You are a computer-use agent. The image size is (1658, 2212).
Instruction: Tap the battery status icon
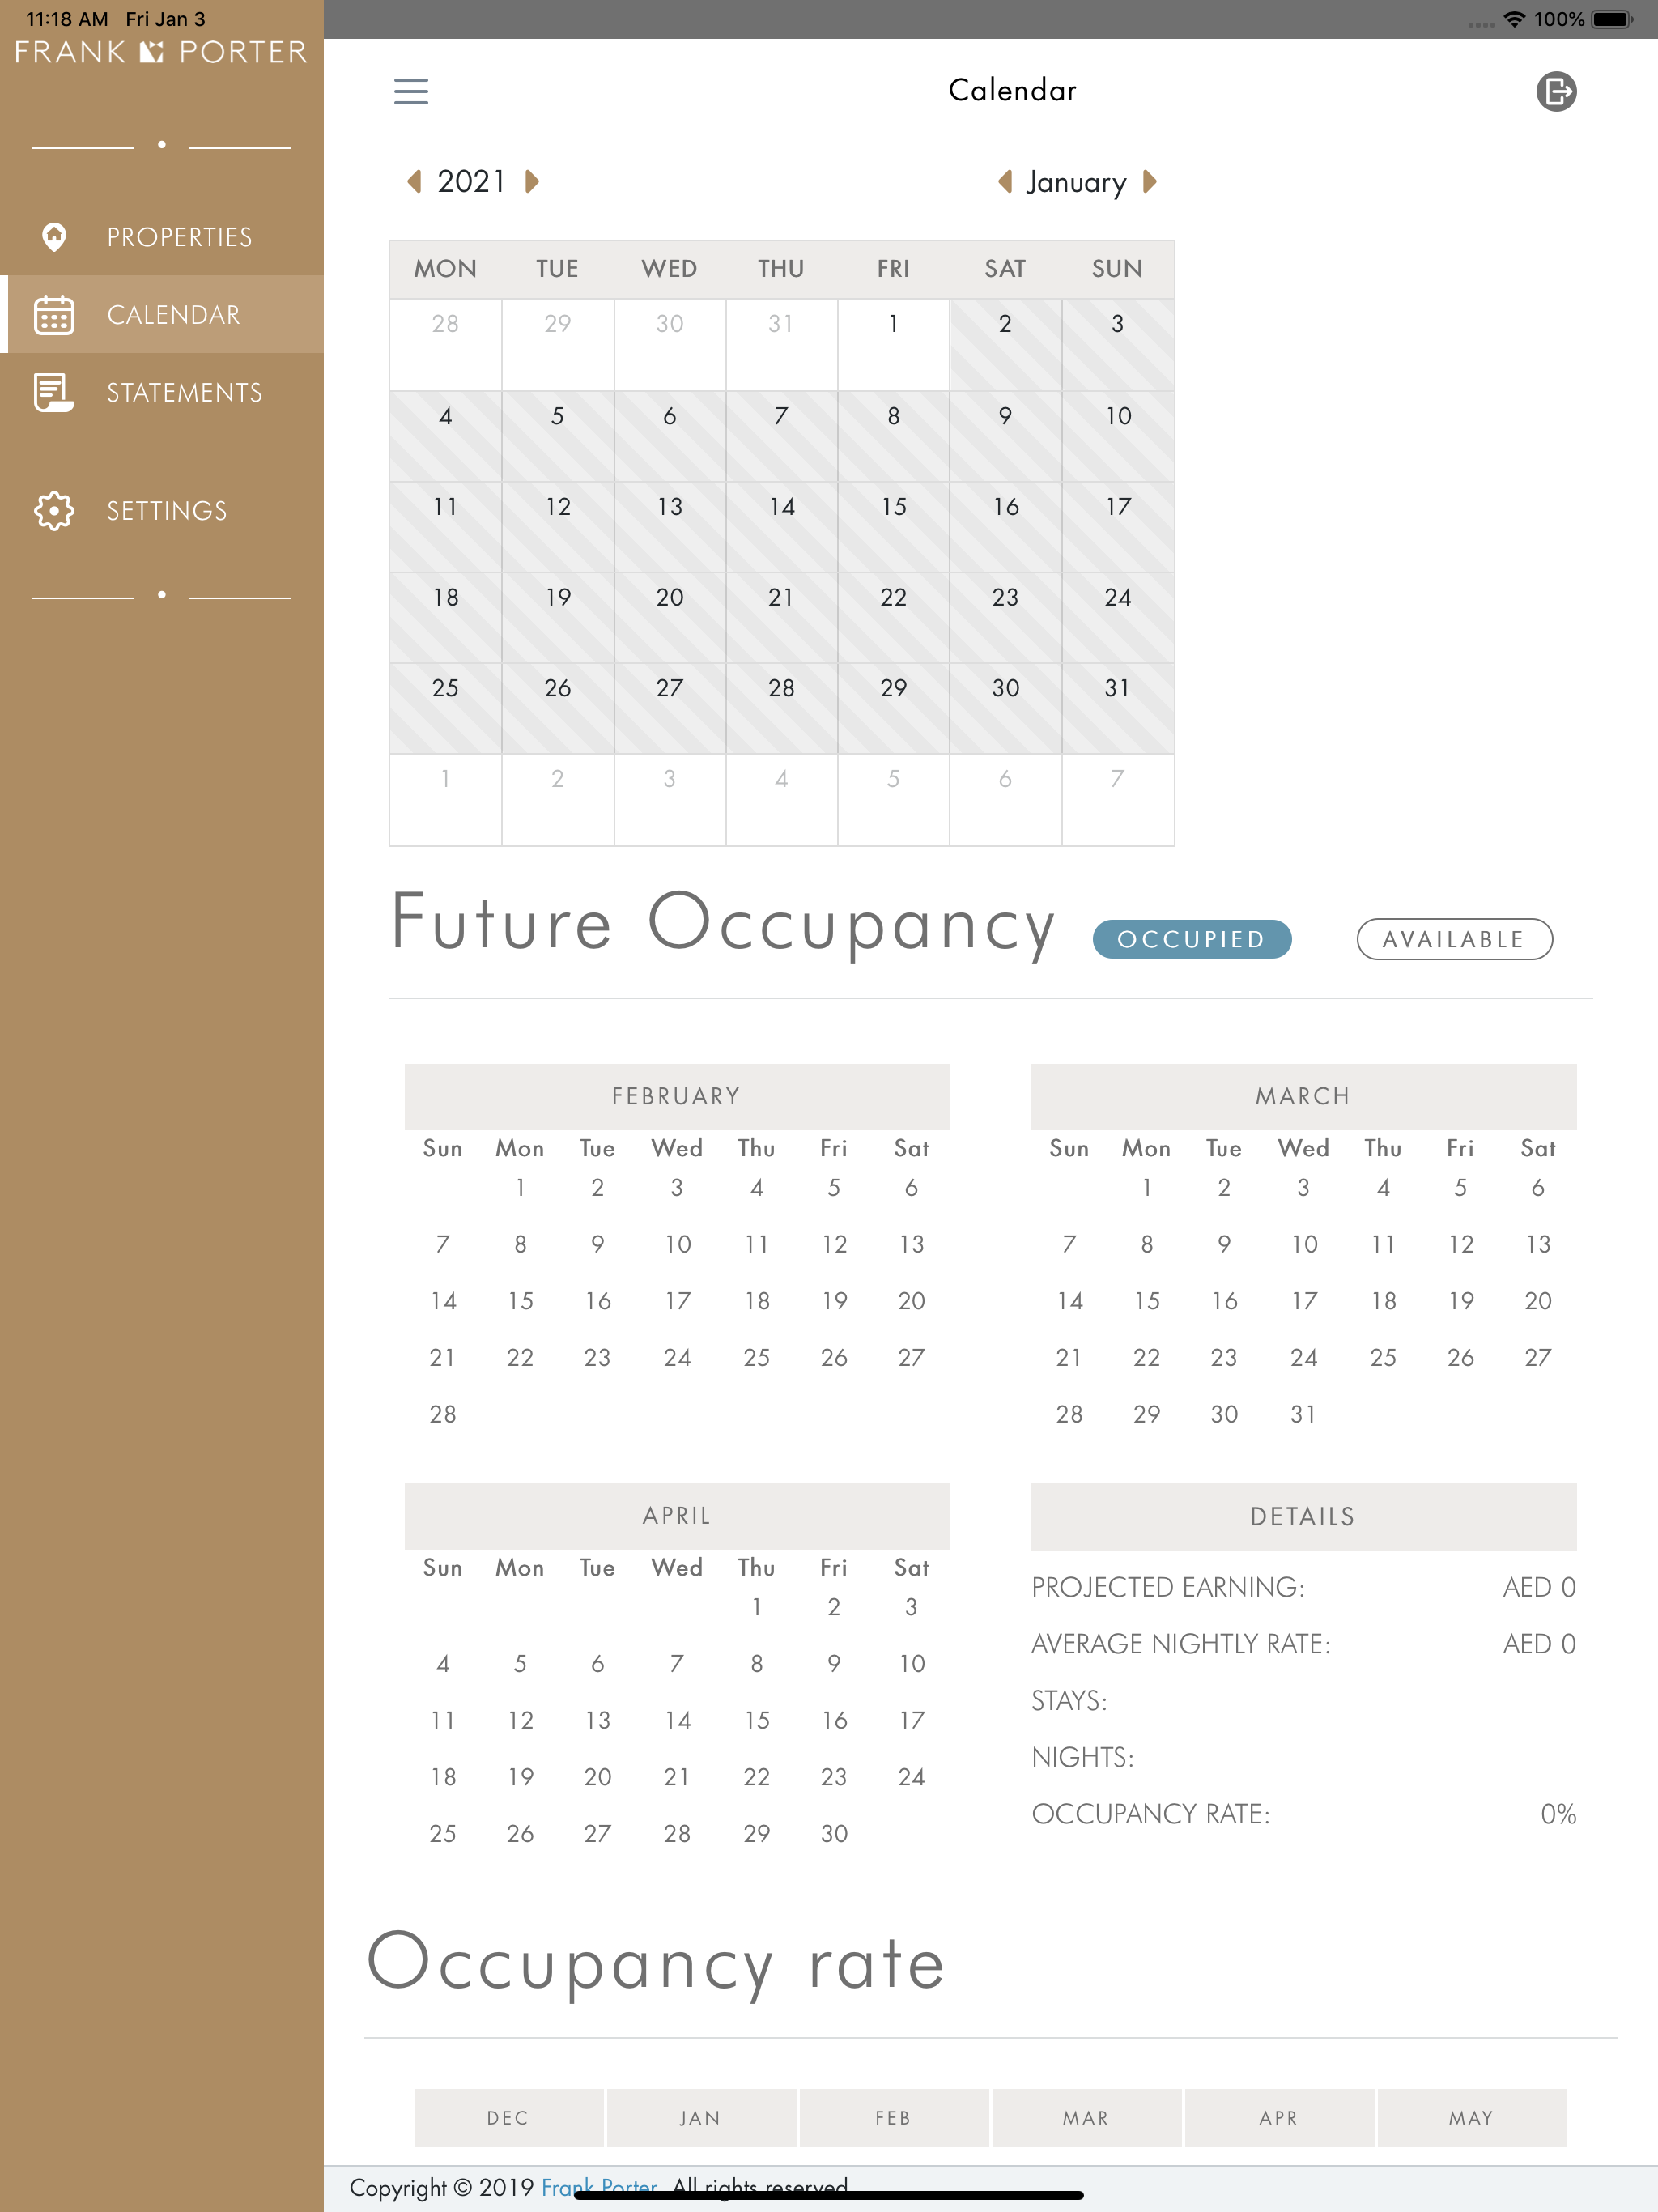tap(1611, 19)
